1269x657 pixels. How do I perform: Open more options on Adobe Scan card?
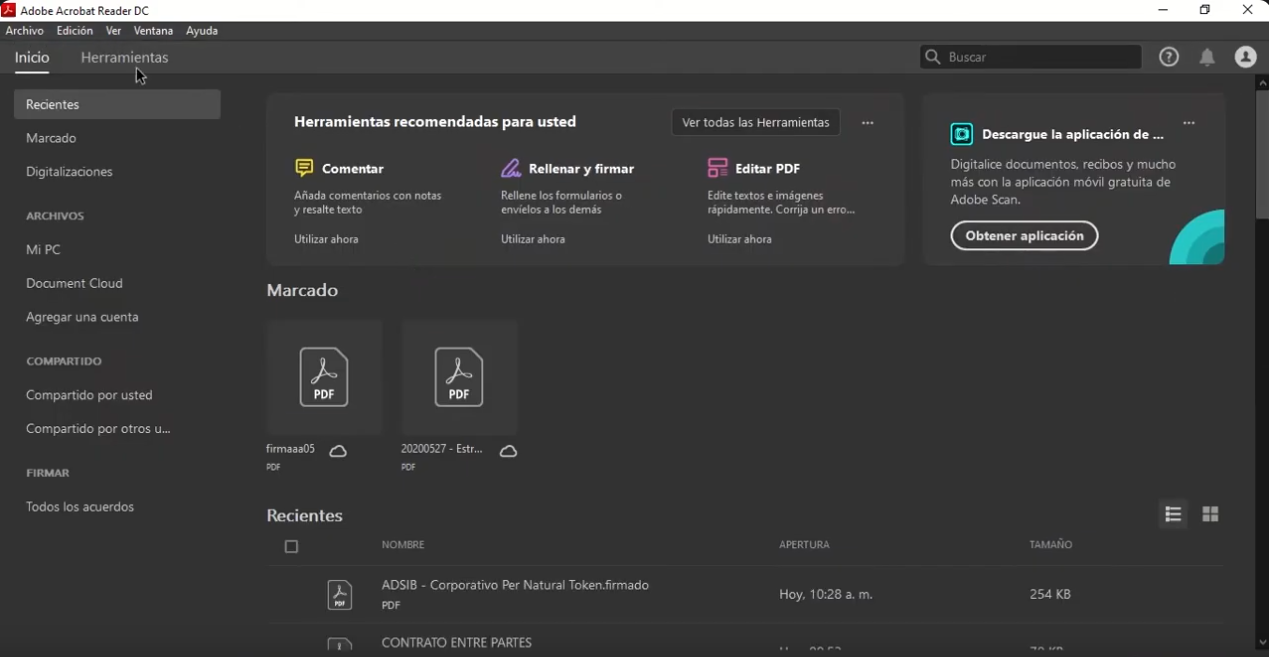coord(1189,123)
